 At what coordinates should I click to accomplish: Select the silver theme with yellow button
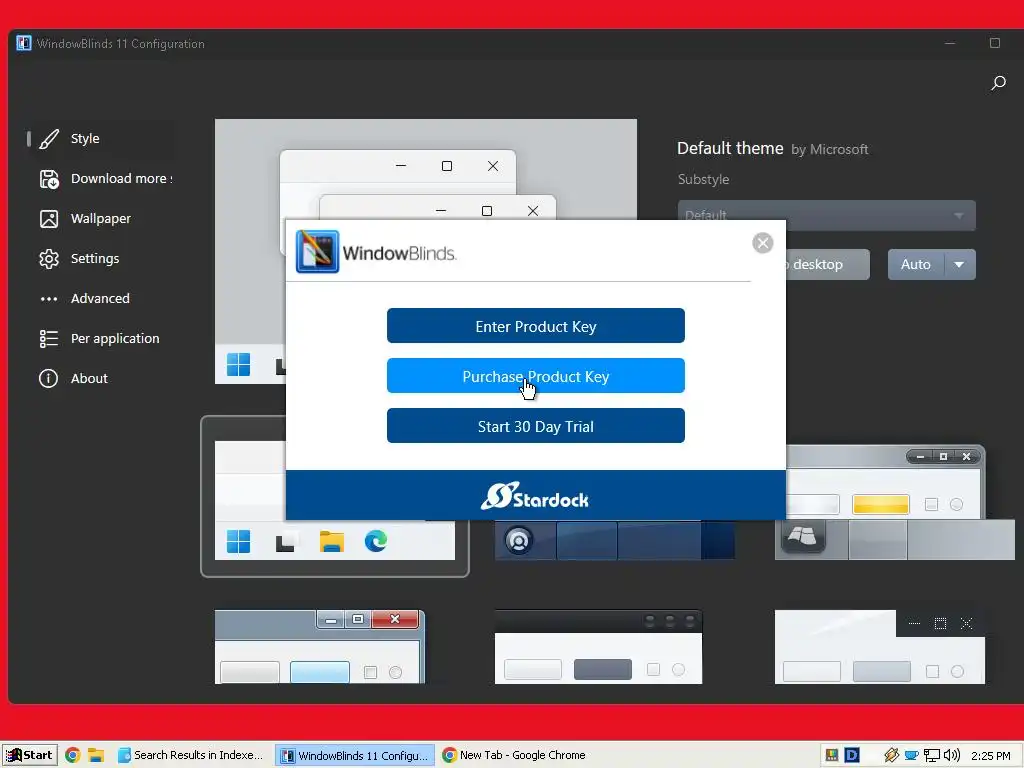point(895,503)
